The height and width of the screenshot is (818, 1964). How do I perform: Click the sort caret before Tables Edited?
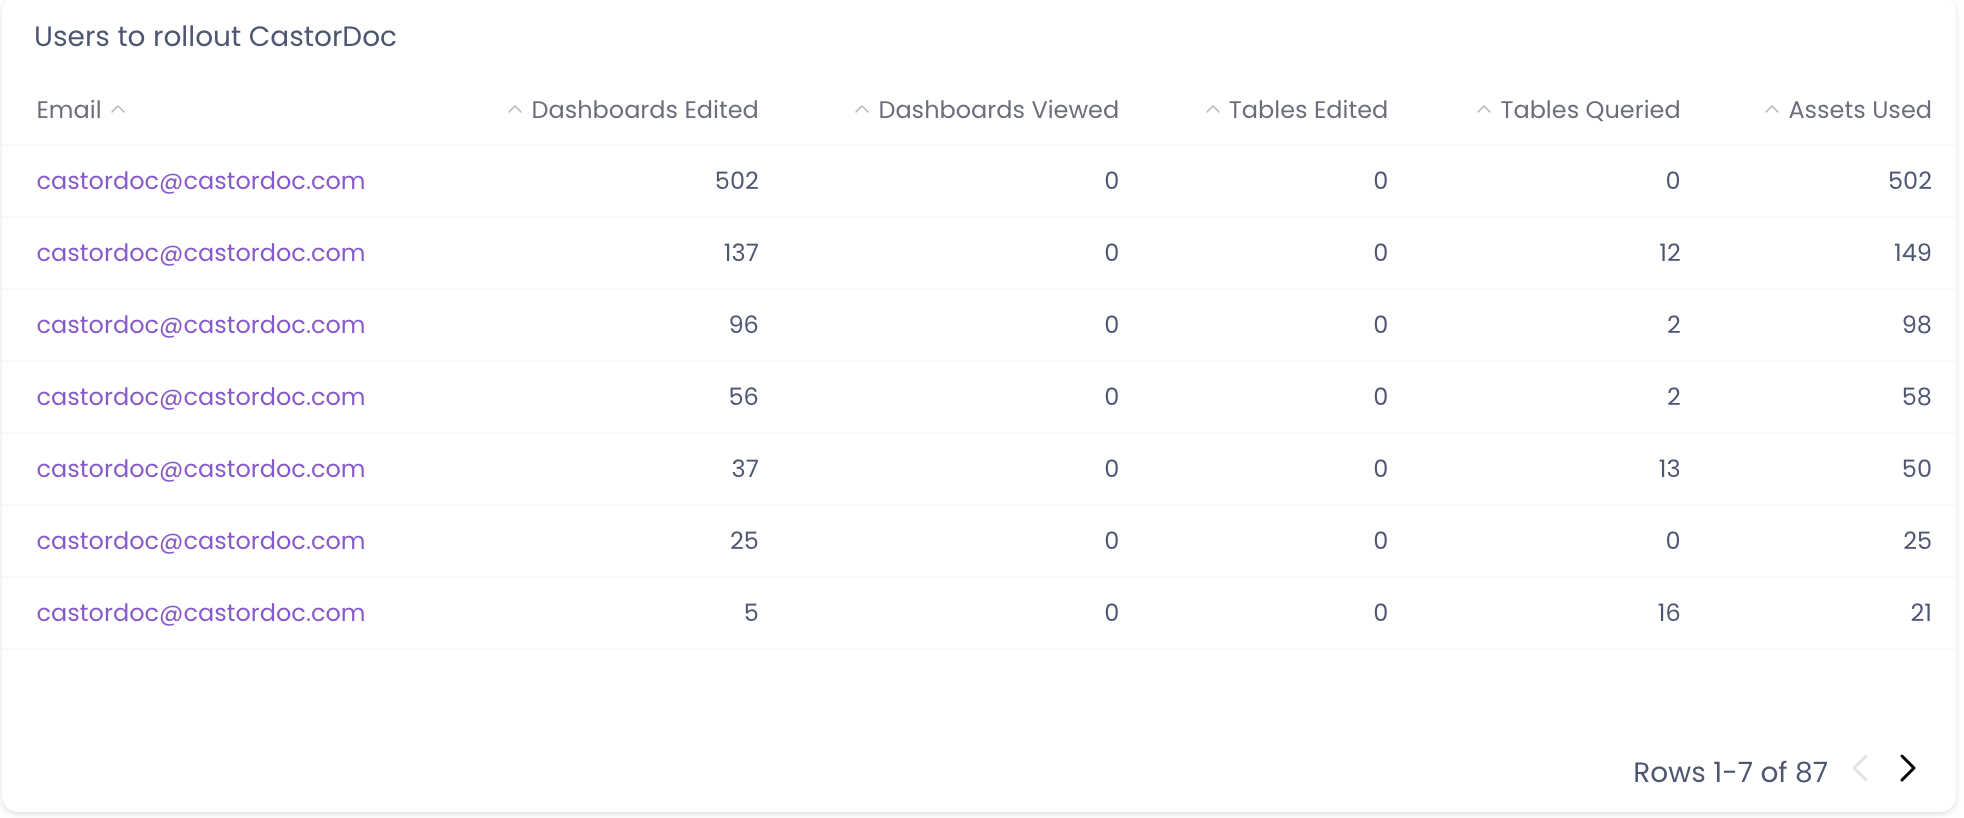[x=1212, y=110]
